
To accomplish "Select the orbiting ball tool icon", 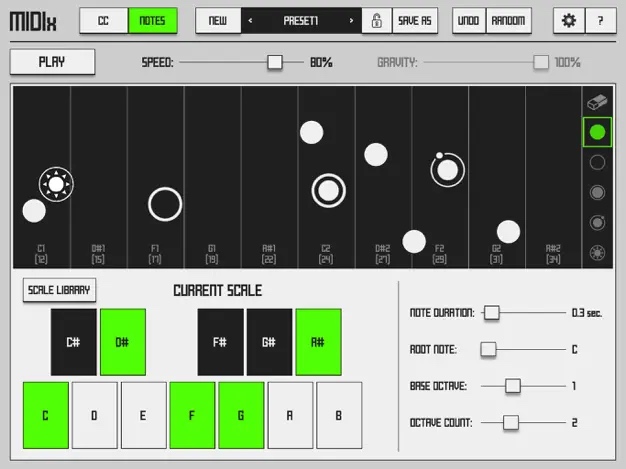I will point(597,222).
